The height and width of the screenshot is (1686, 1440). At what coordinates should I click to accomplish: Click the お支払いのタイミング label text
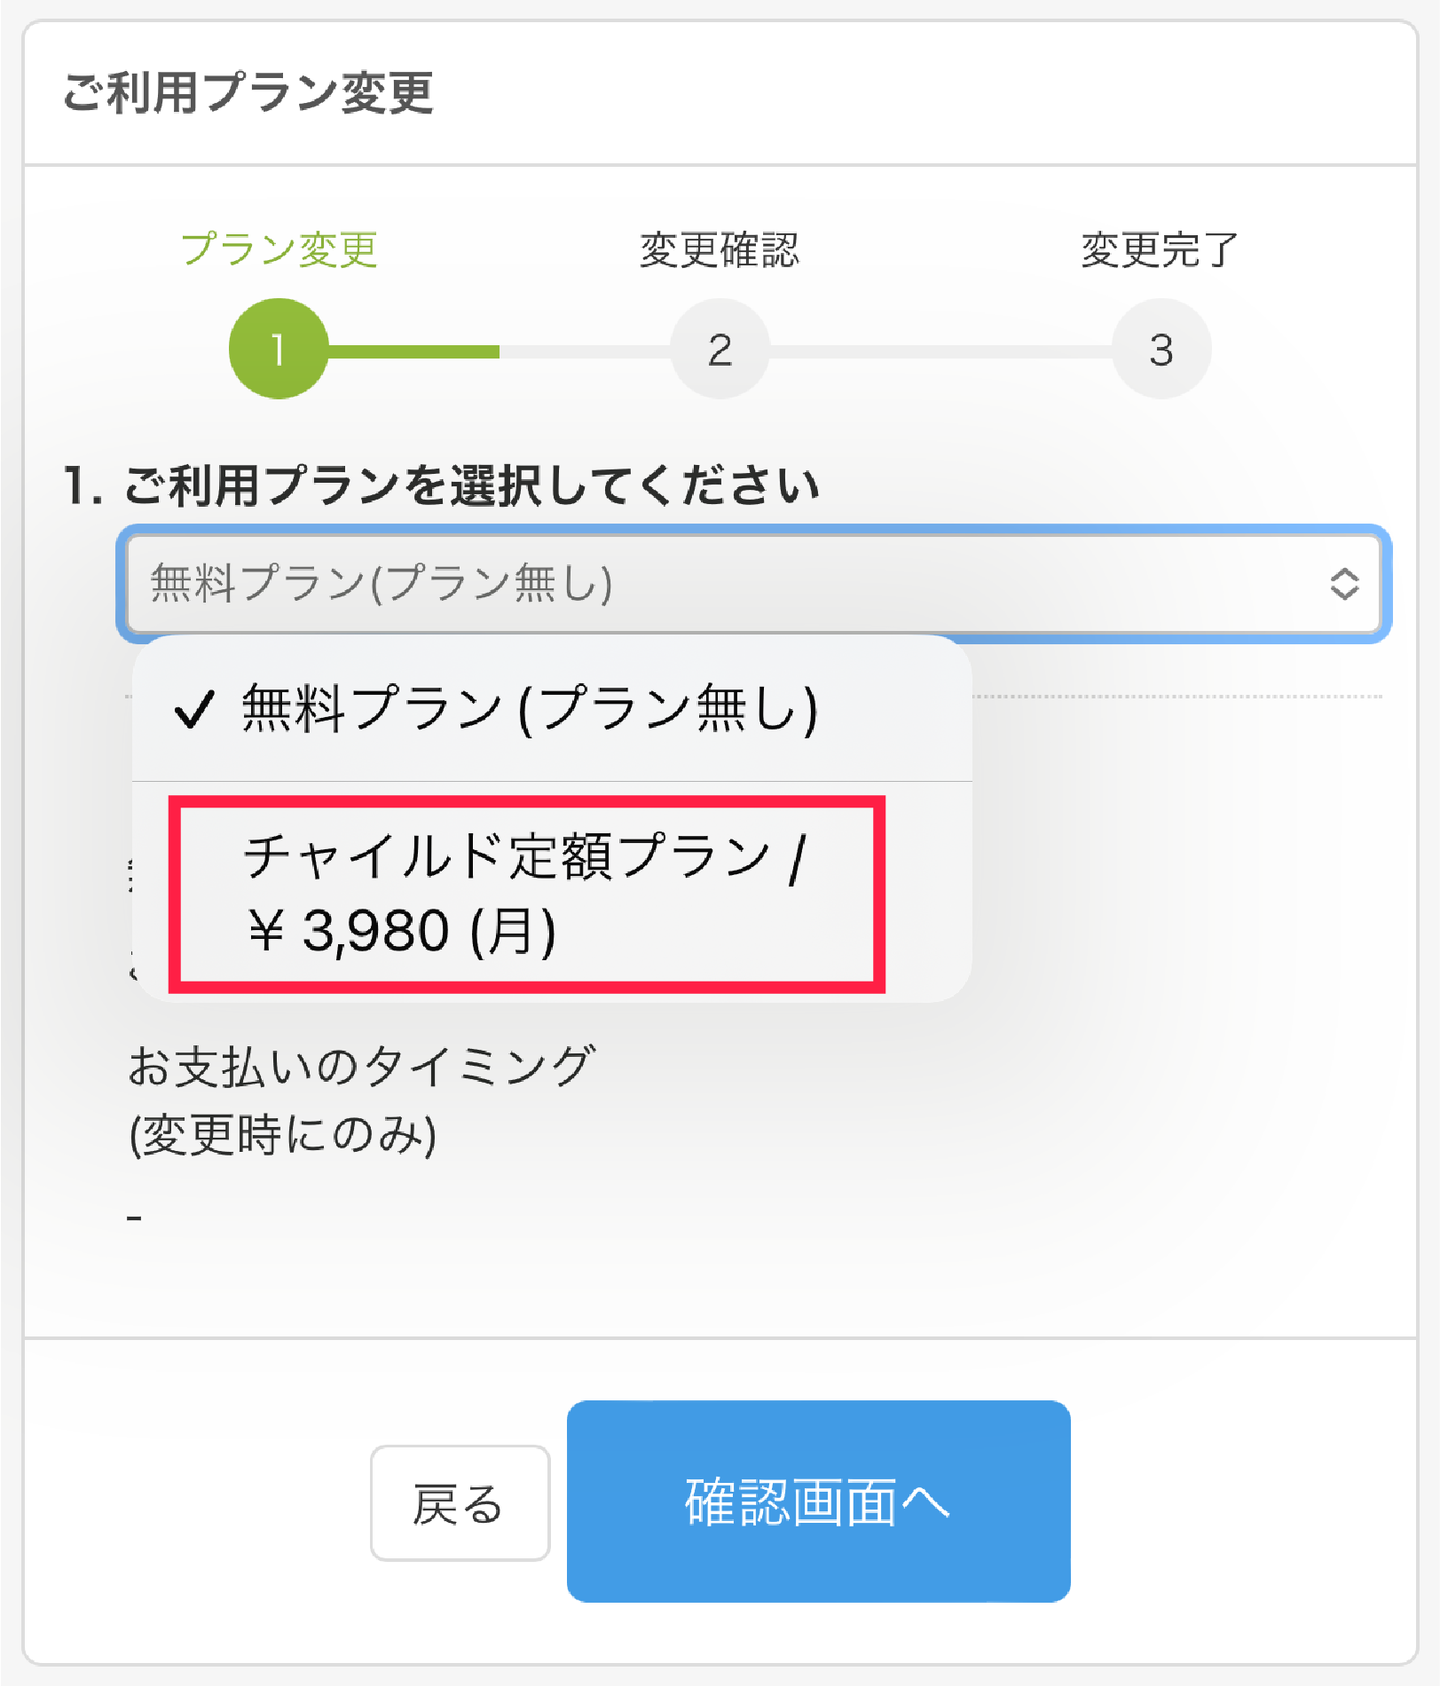click(362, 1066)
